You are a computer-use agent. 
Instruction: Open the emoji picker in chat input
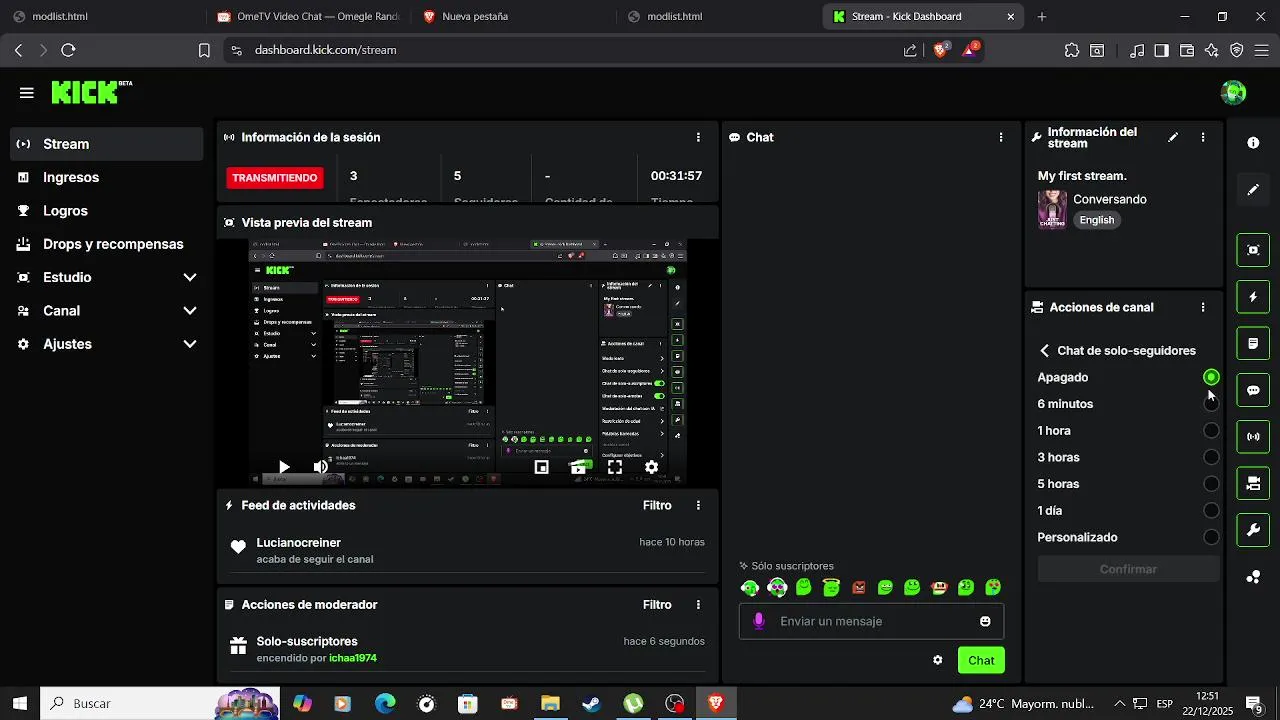[x=985, y=621]
